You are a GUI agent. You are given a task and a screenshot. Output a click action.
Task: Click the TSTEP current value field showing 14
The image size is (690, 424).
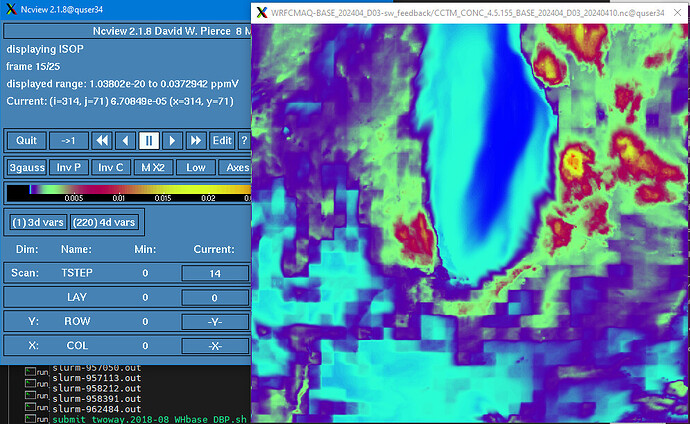tap(214, 272)
